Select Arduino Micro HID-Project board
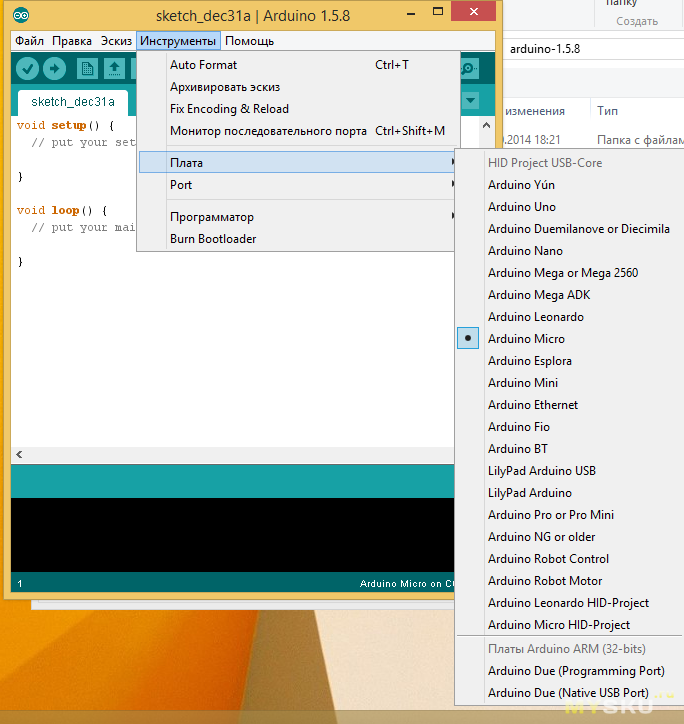 coord(569,625)
